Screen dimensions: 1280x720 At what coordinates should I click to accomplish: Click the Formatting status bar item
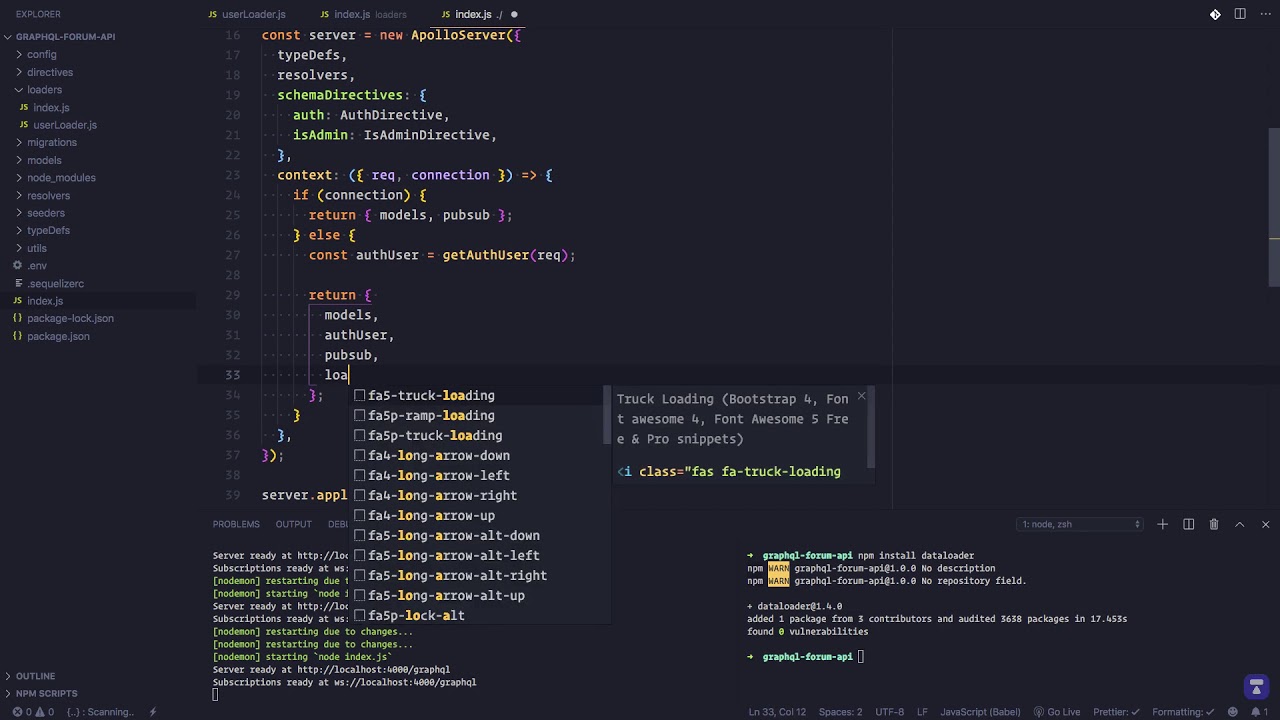pyautogui.click(x=1185, y=712)
